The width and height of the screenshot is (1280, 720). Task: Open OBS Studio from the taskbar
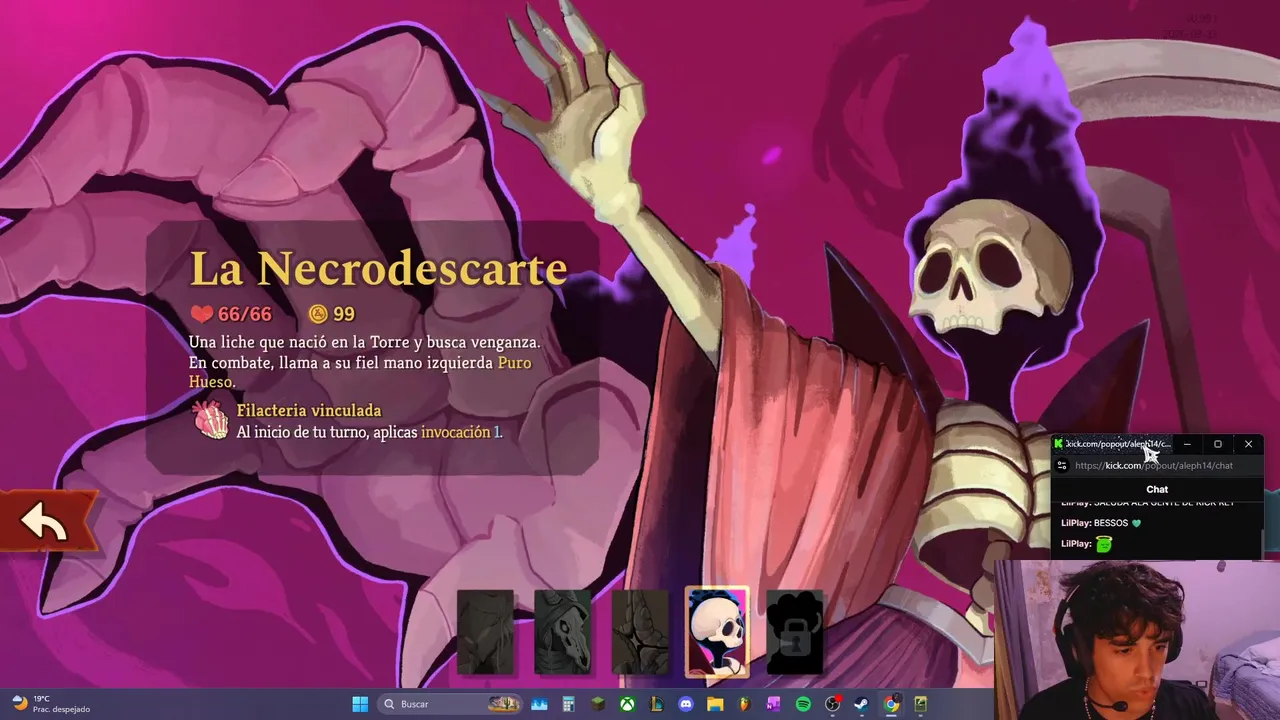coord(832,704)
